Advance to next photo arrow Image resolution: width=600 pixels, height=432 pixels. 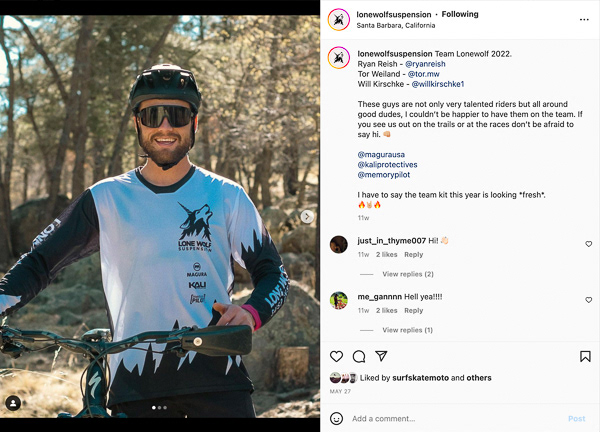307,216
